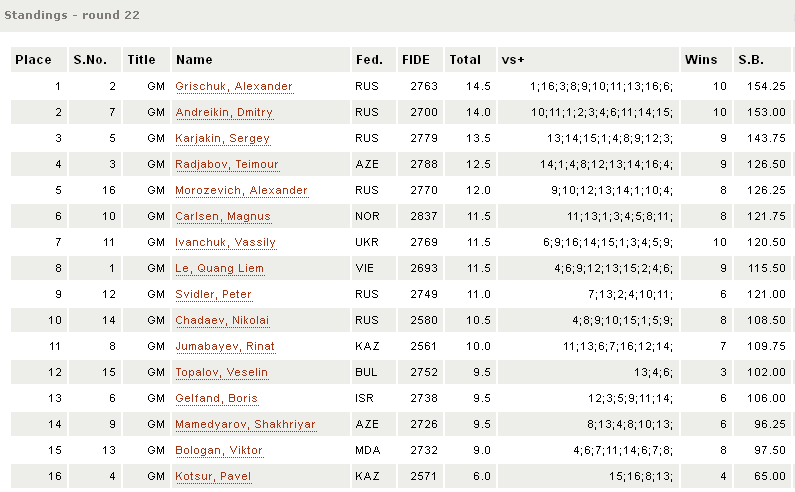Open Jumabayev, Rinat profile link
The image size is (795, 492).
[x=225, y=347]
